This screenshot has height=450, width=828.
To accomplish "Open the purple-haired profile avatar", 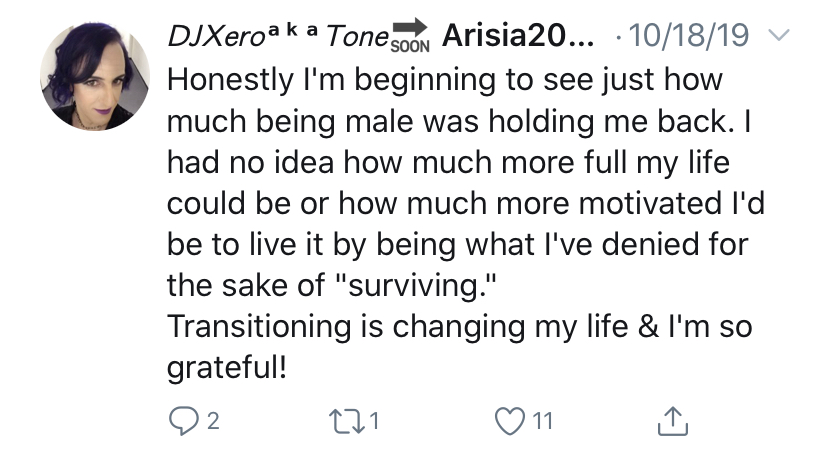I will (x=95, y=76).
